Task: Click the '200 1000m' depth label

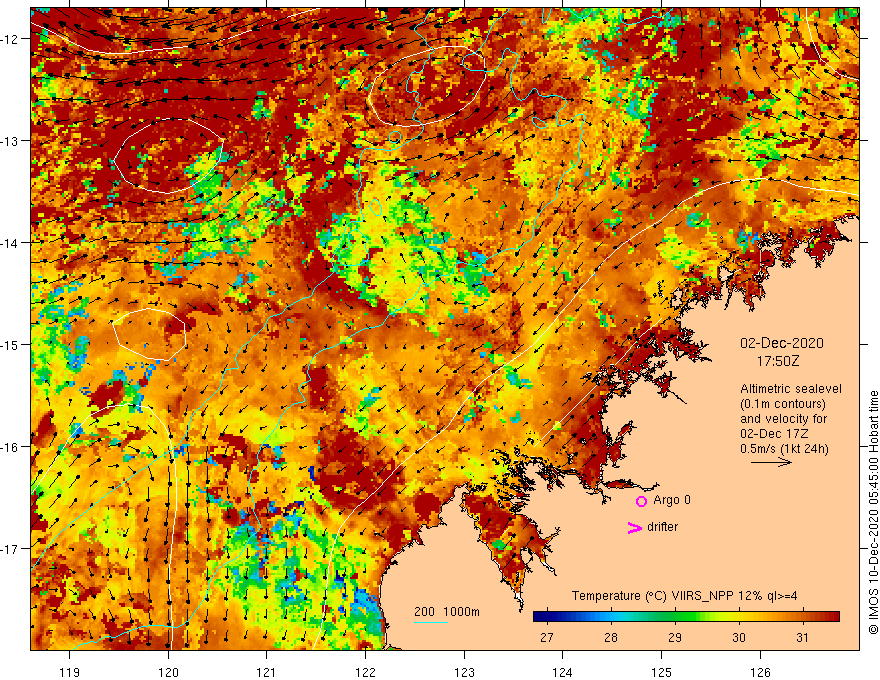Action: click(447, 612)
